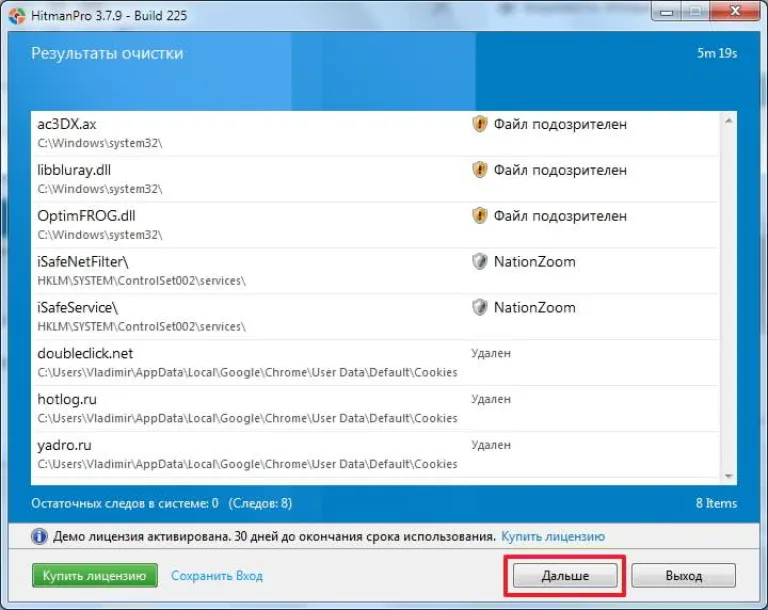Click Файл подозрителен status for OptimFROG.dll
The width and height of the screenshot is (768, 610).
(560, 216)
